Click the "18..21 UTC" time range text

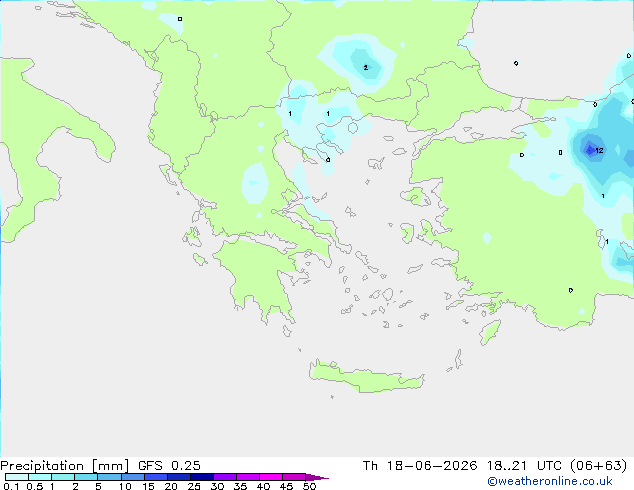[524, 466]
